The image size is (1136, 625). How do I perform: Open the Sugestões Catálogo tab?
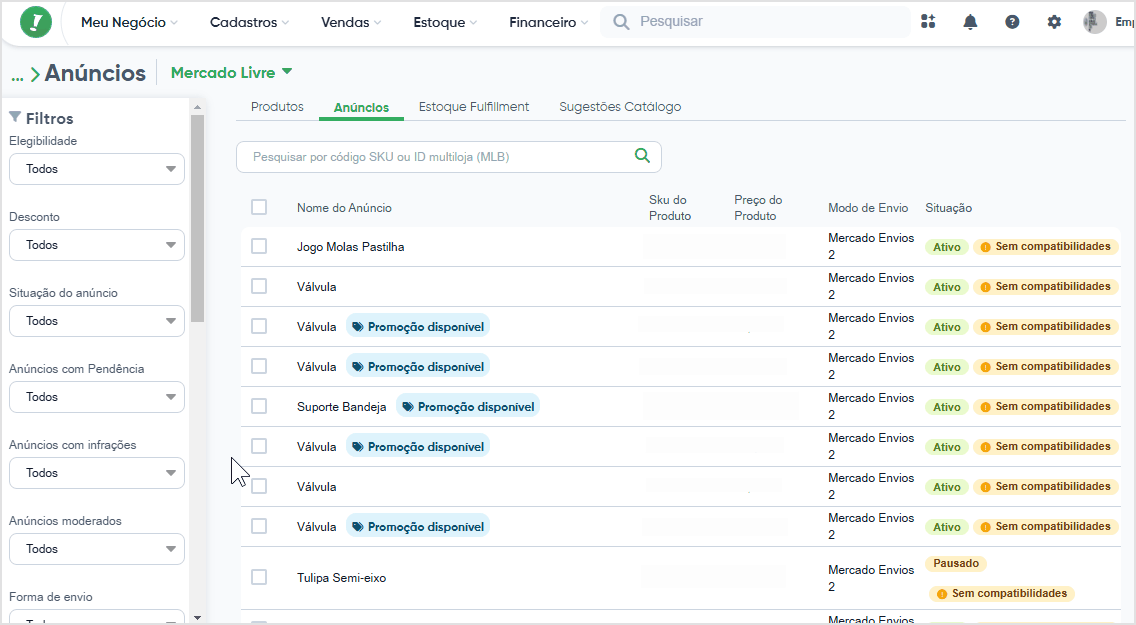click(620, 107)
